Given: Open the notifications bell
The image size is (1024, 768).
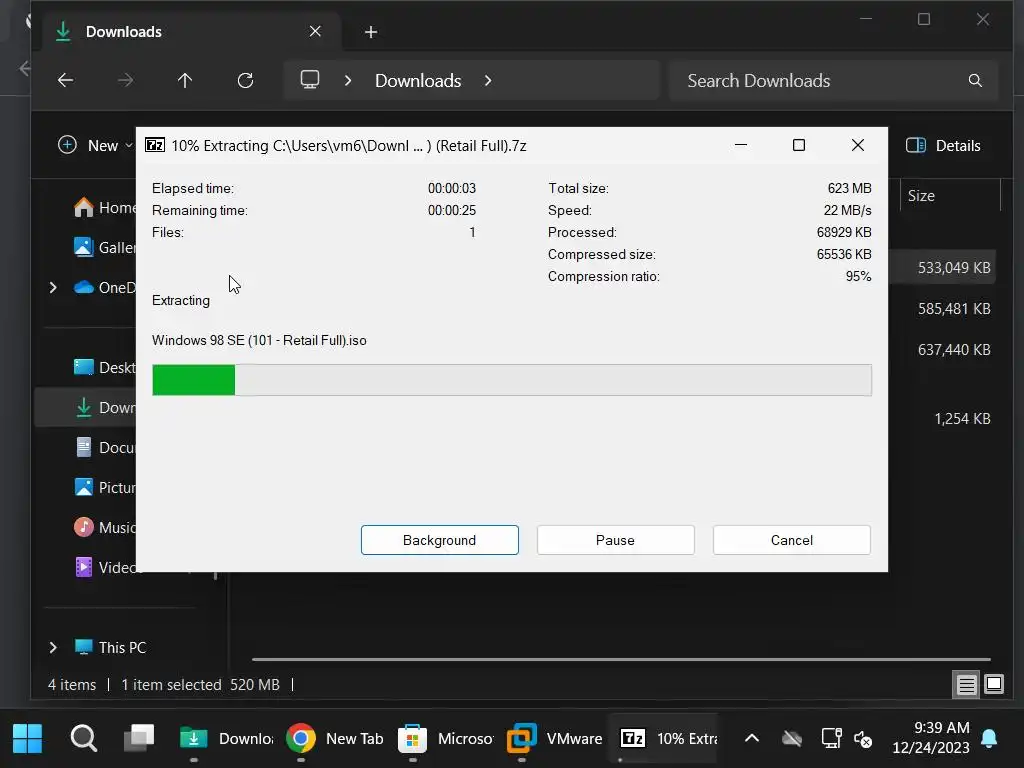Looking at the screenshot, I should pyautogui.click(x=989, y=738).
